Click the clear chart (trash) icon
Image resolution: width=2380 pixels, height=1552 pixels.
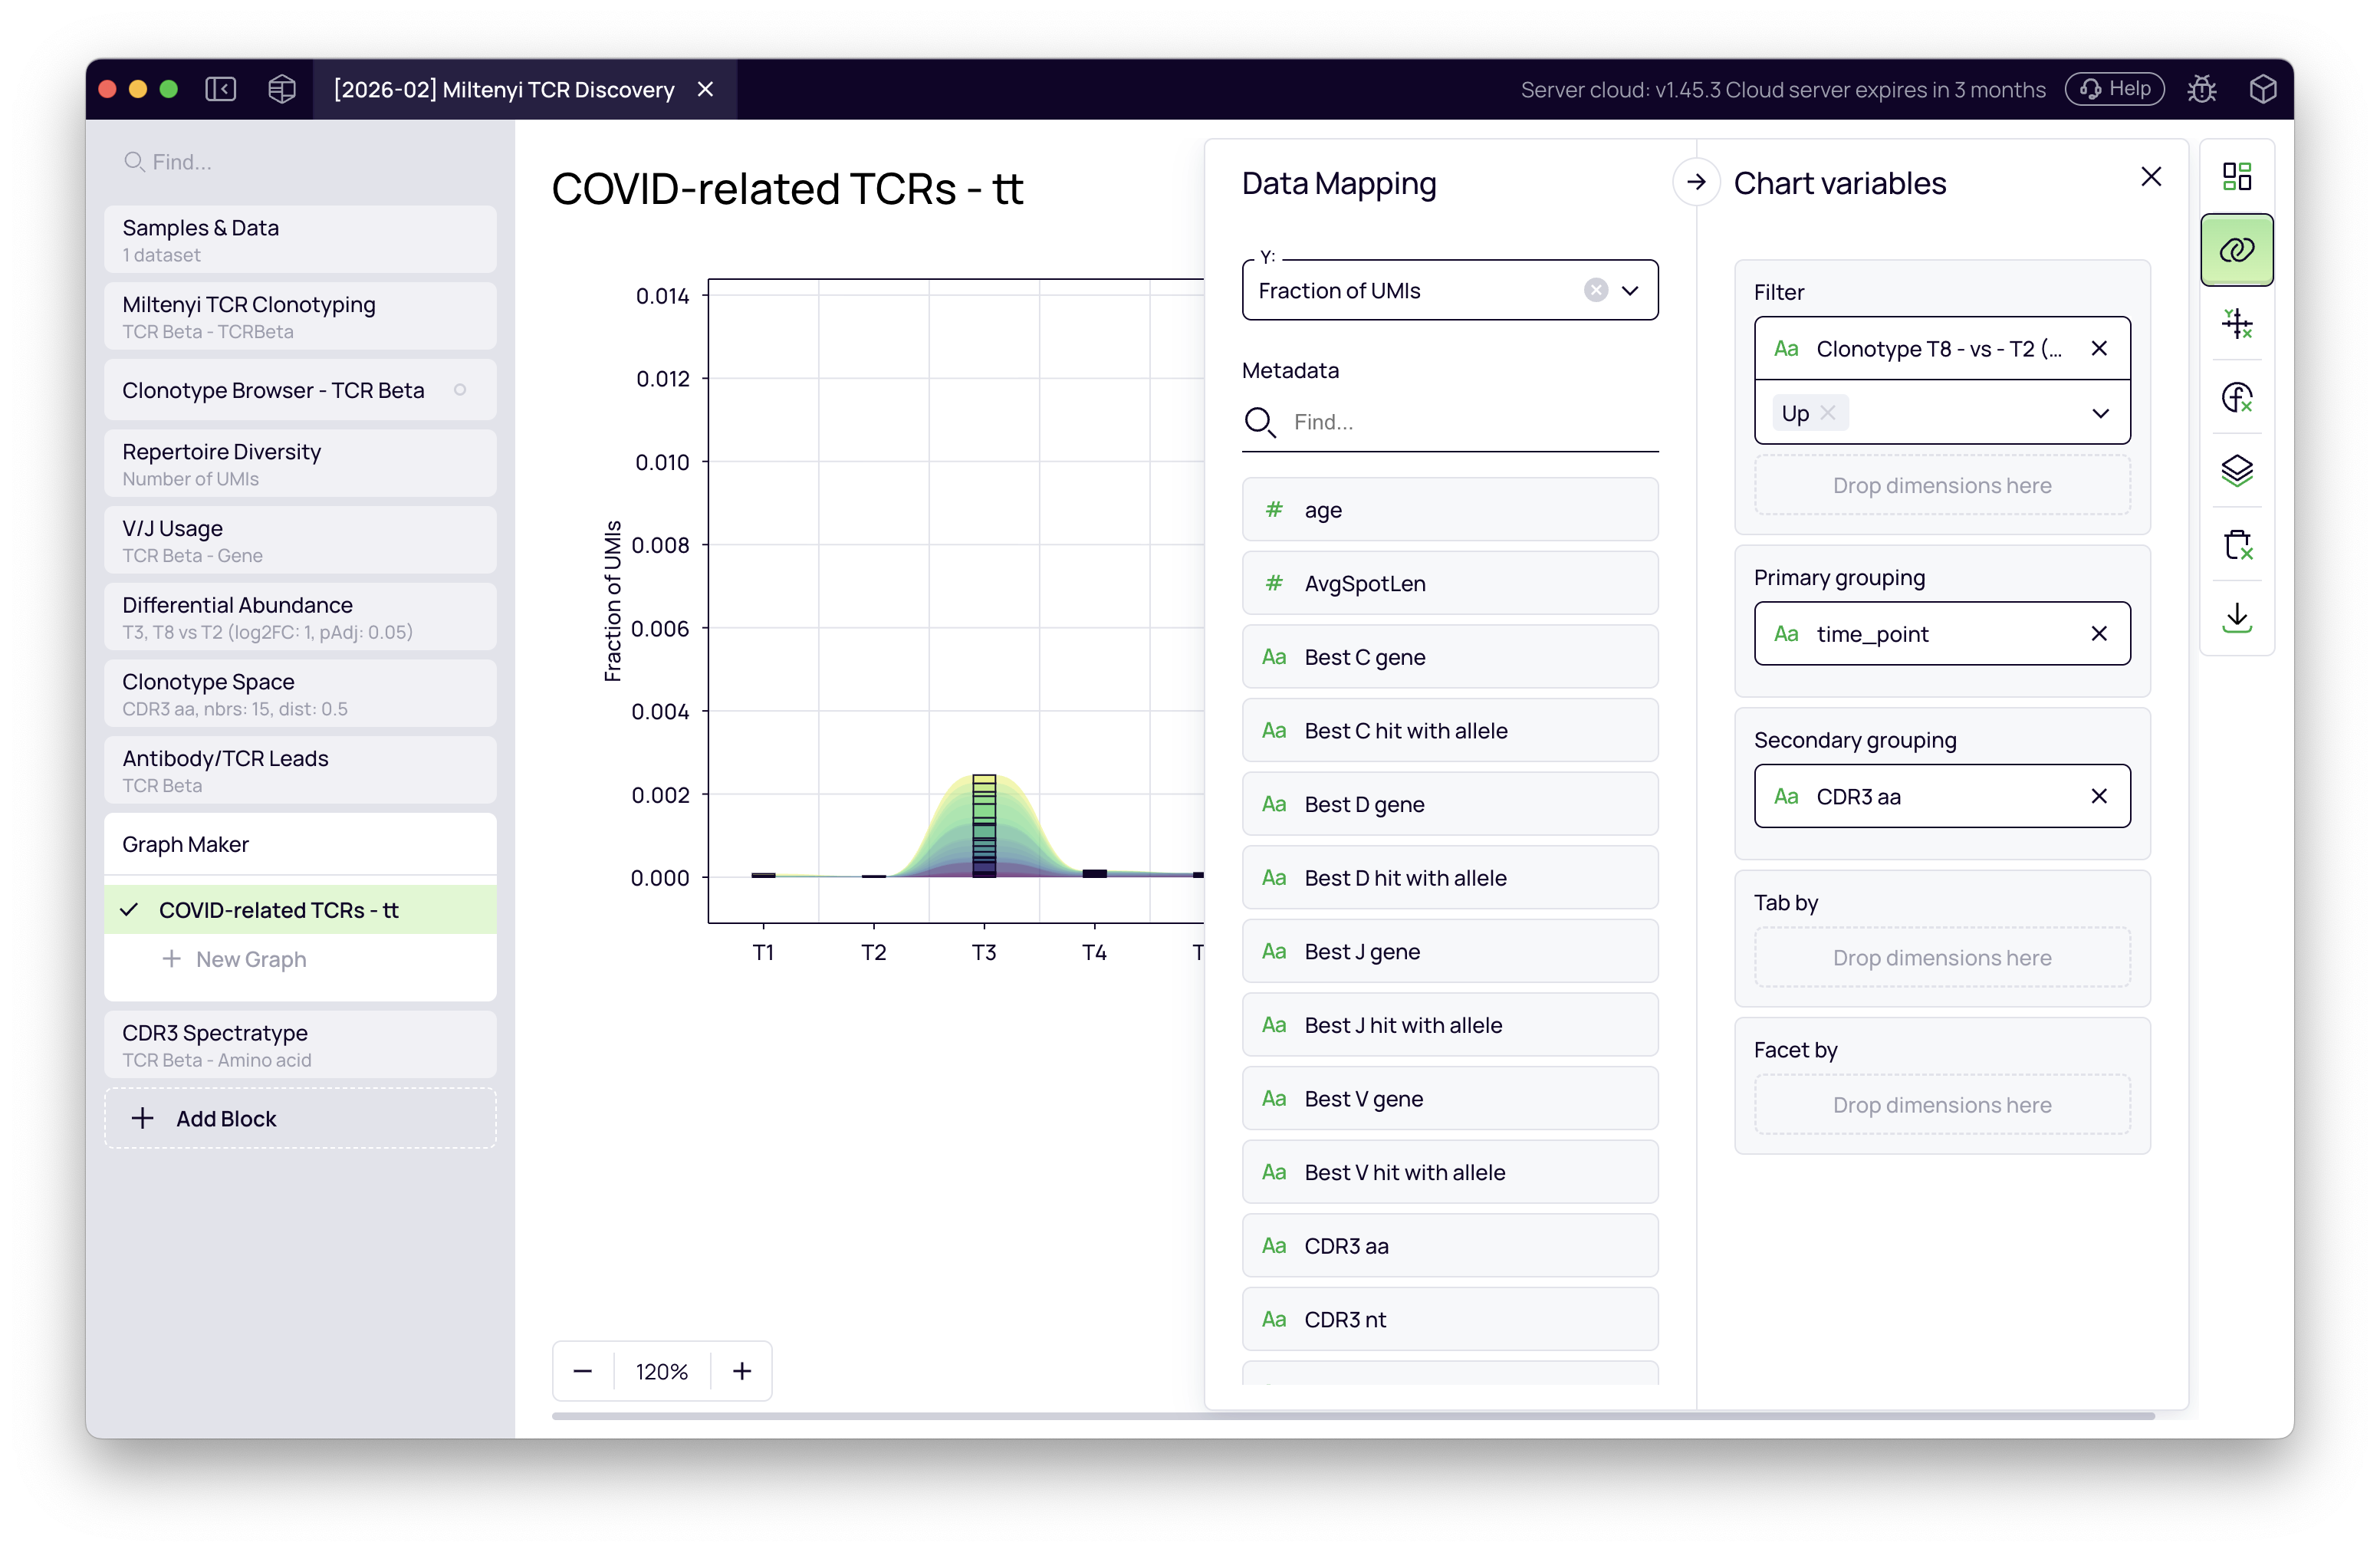pyautogui.click(x=2238, y=545)
